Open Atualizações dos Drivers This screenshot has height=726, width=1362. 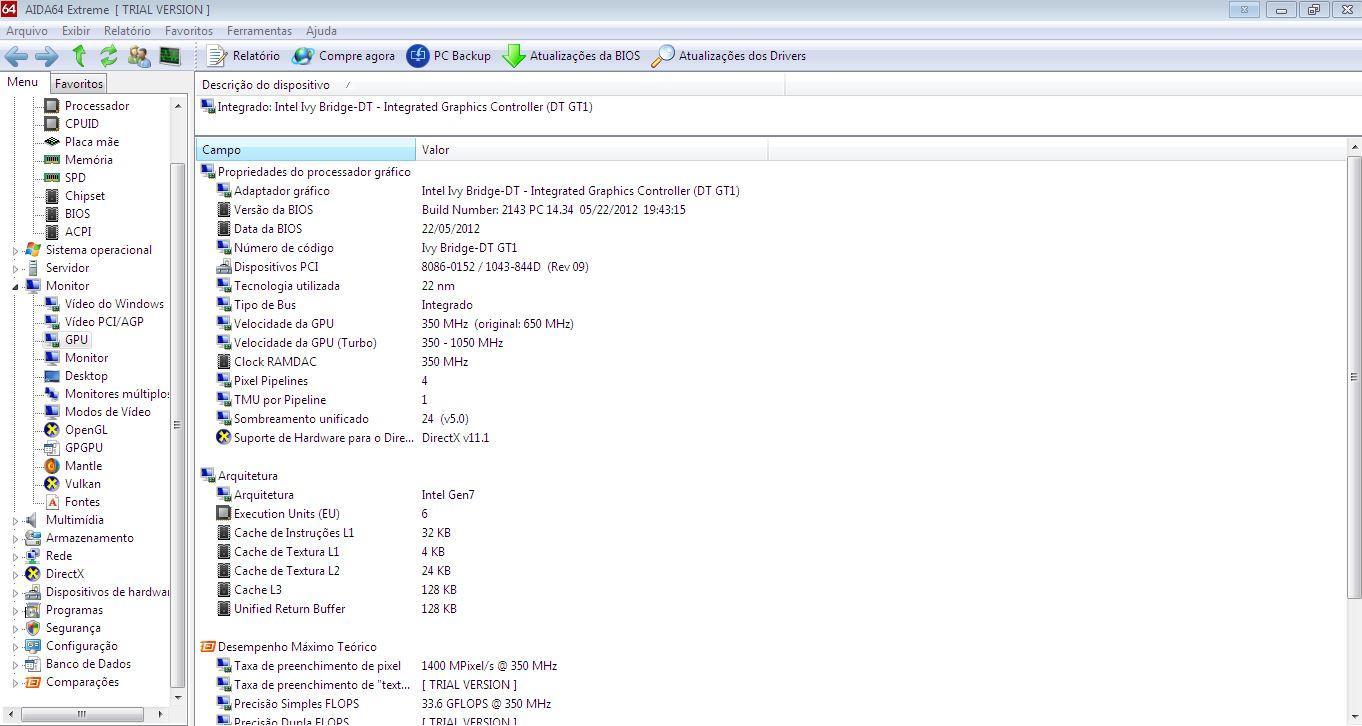tap(728, 56)
